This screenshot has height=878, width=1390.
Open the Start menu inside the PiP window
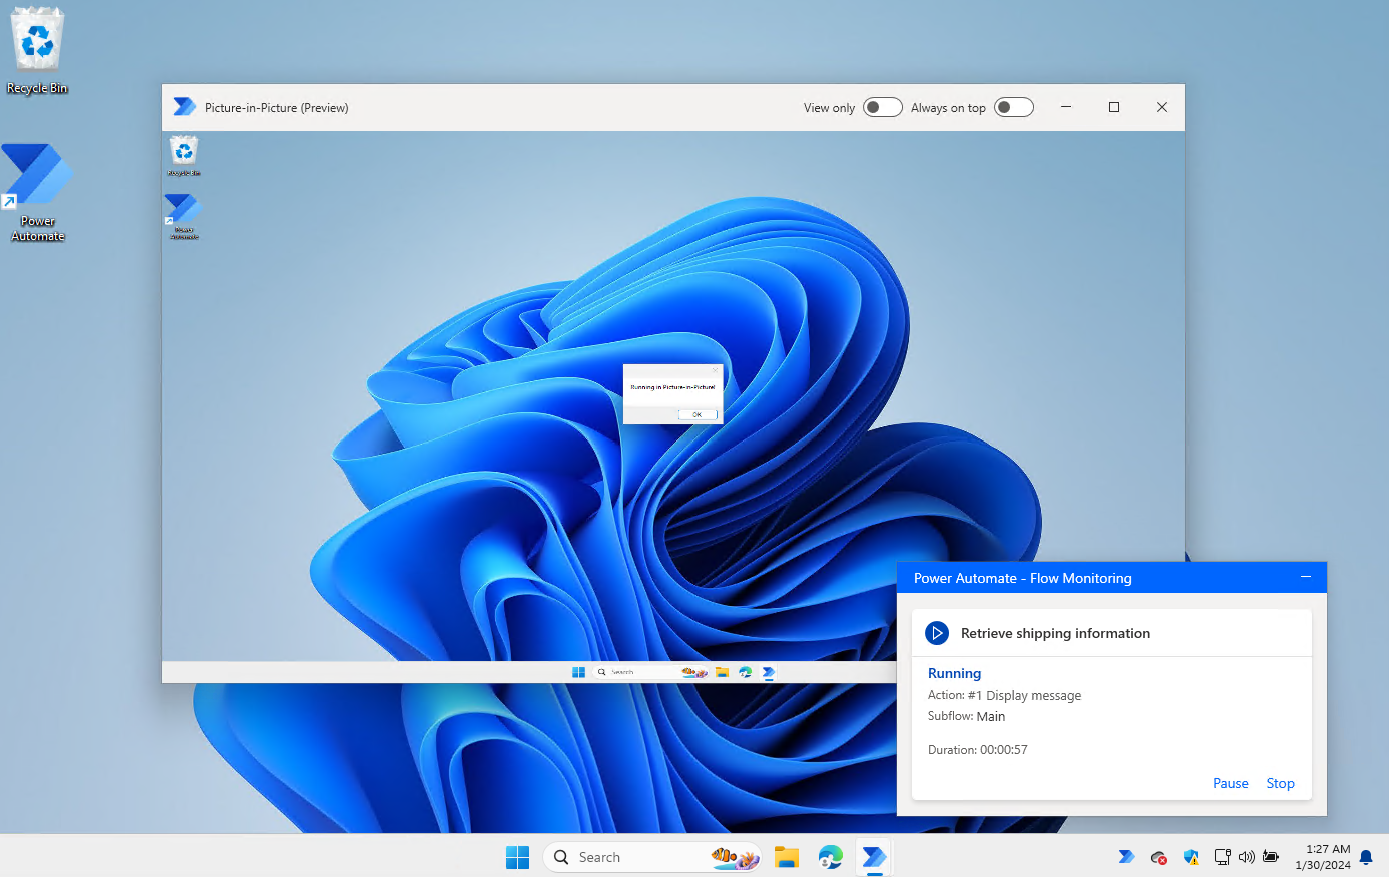[578, 671]
